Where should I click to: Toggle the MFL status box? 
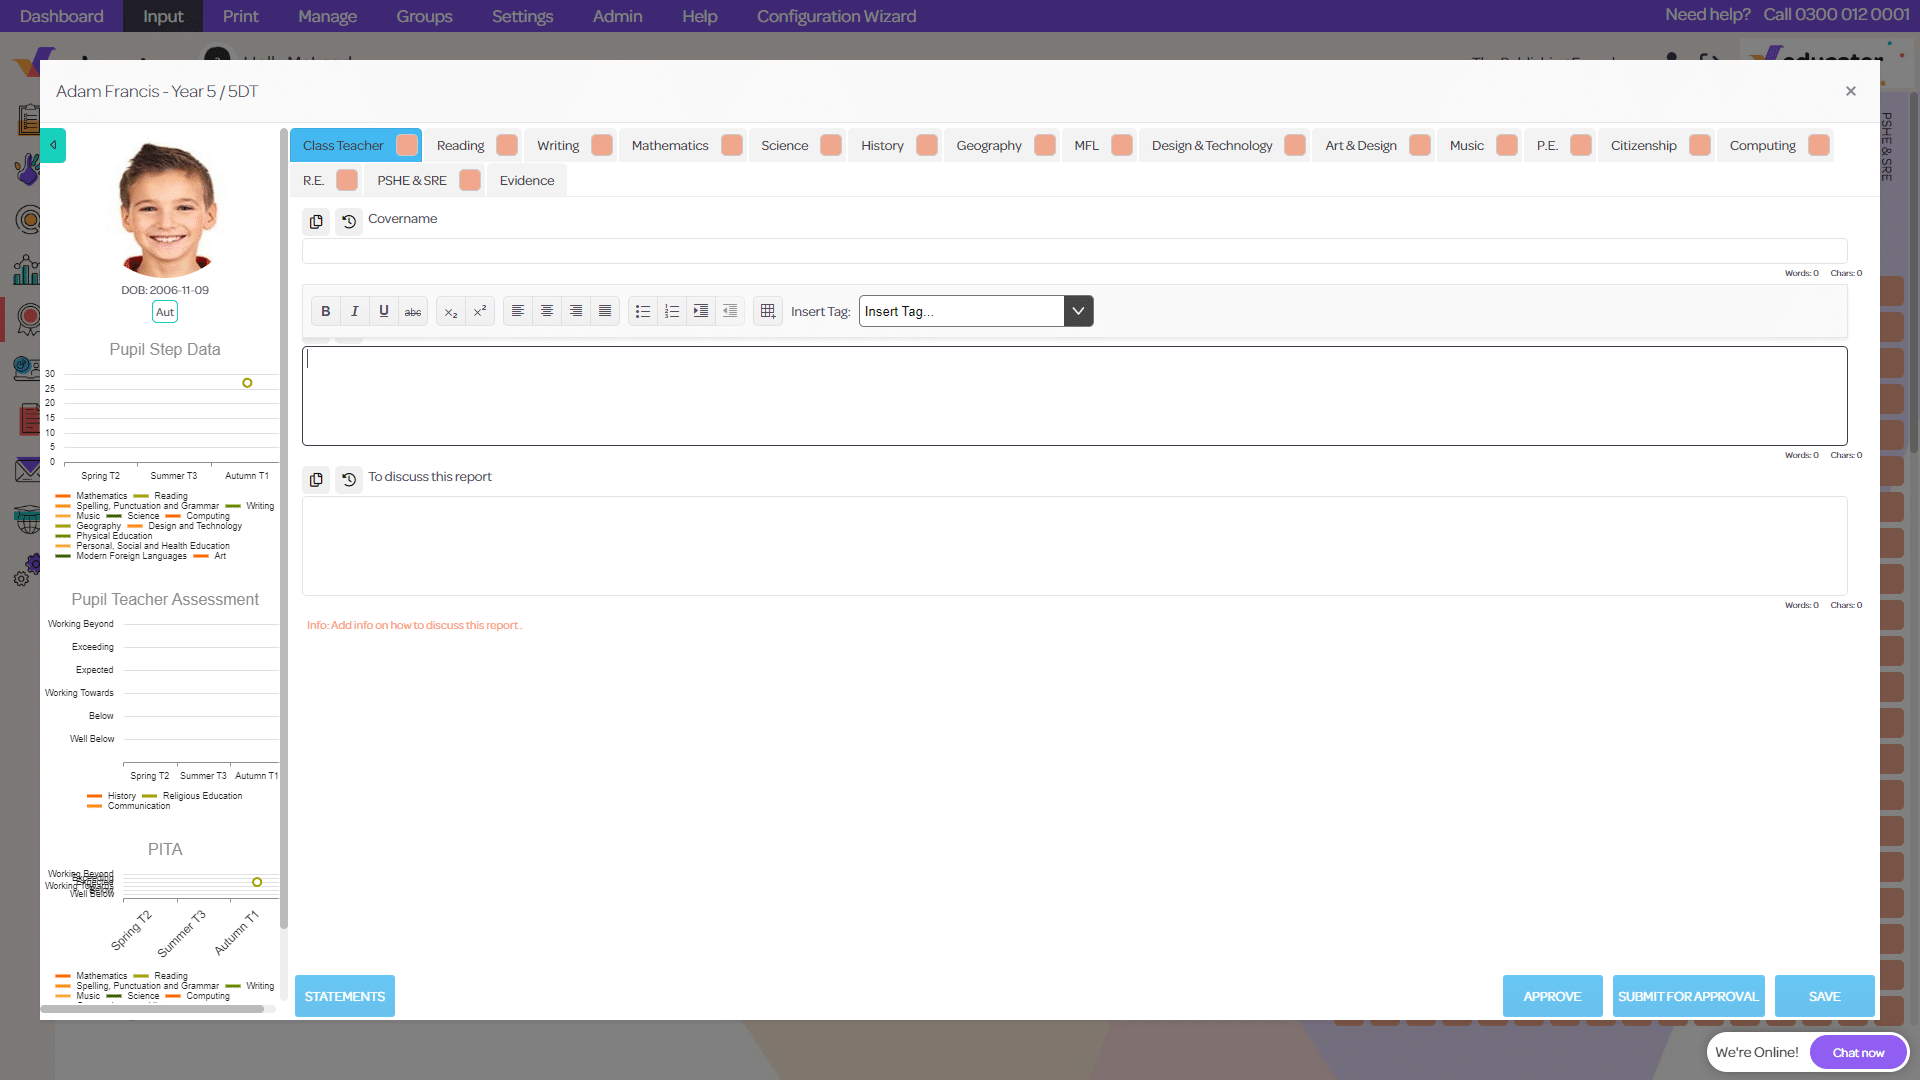(1122, 145)
